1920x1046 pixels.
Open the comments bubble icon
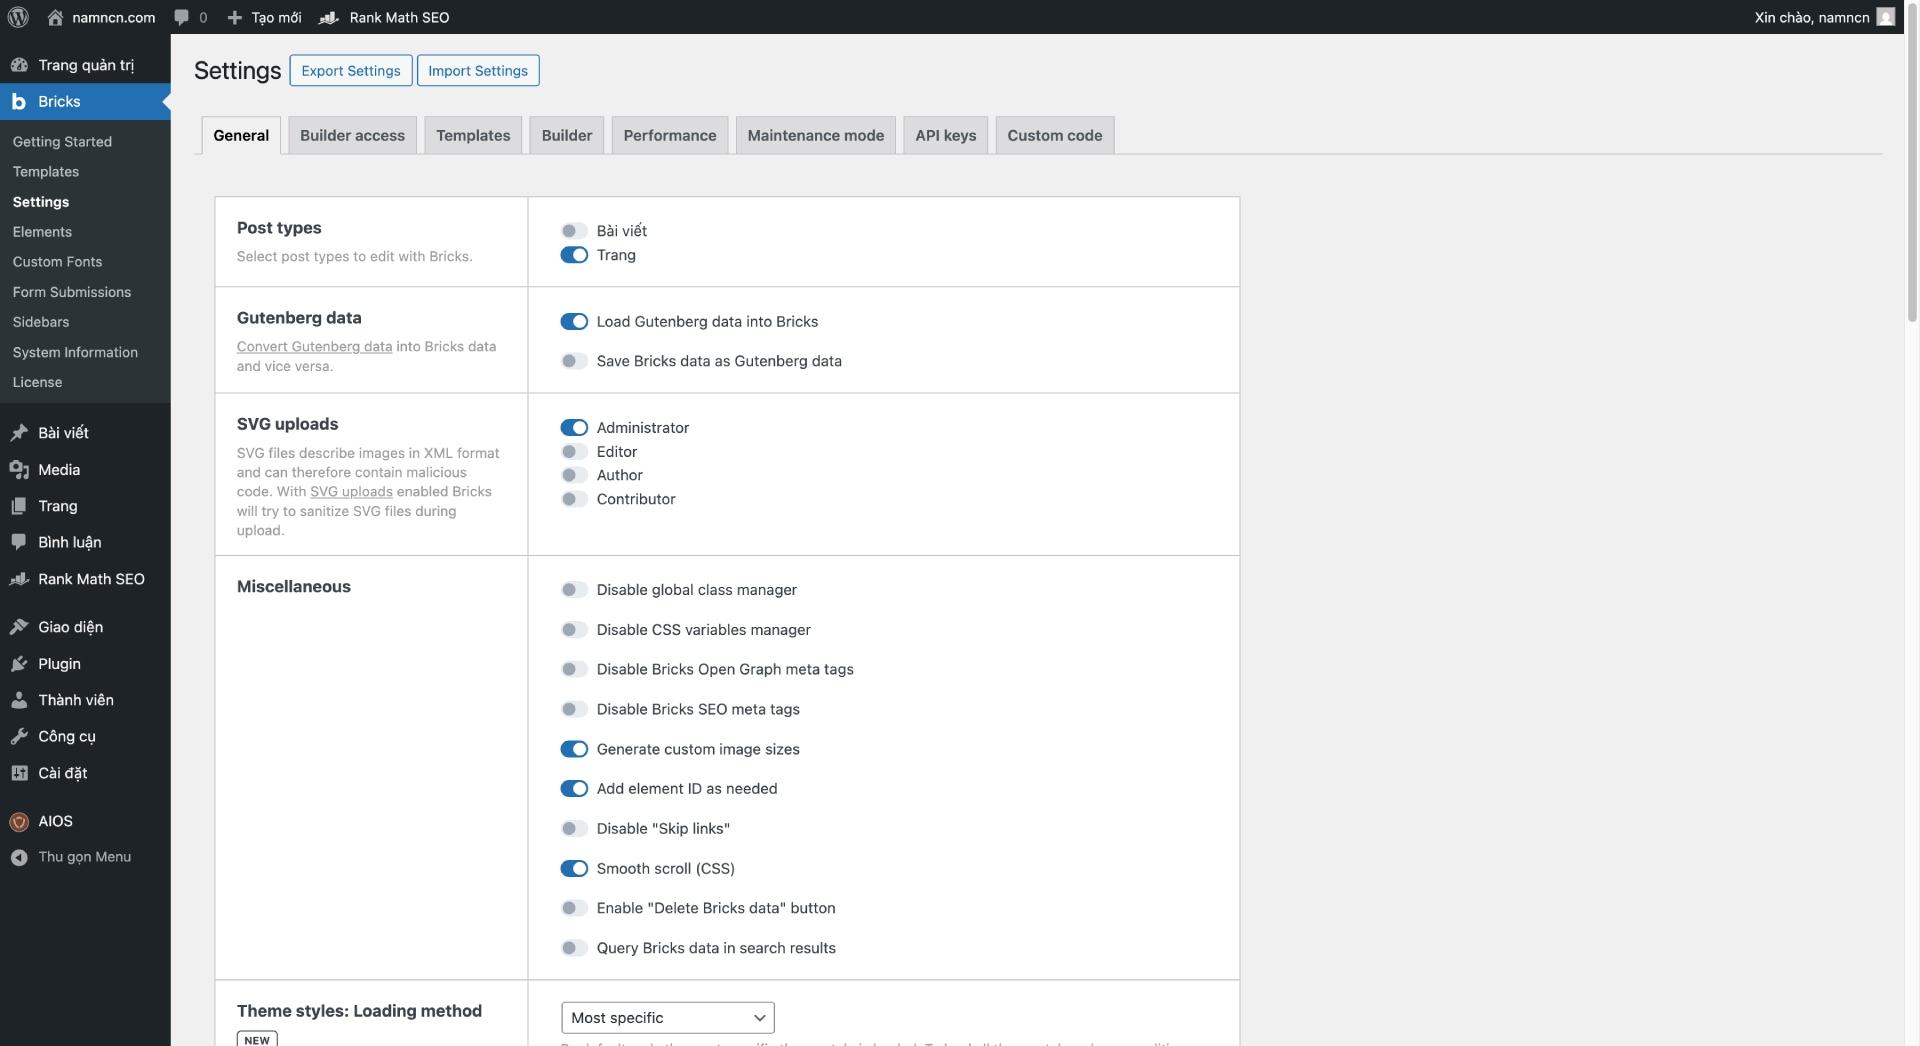(x=181, y=17)
